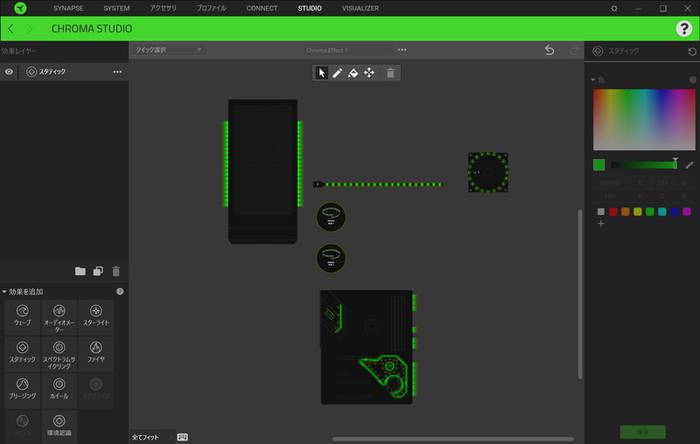Collapse the 効果を追加 section

4,292
